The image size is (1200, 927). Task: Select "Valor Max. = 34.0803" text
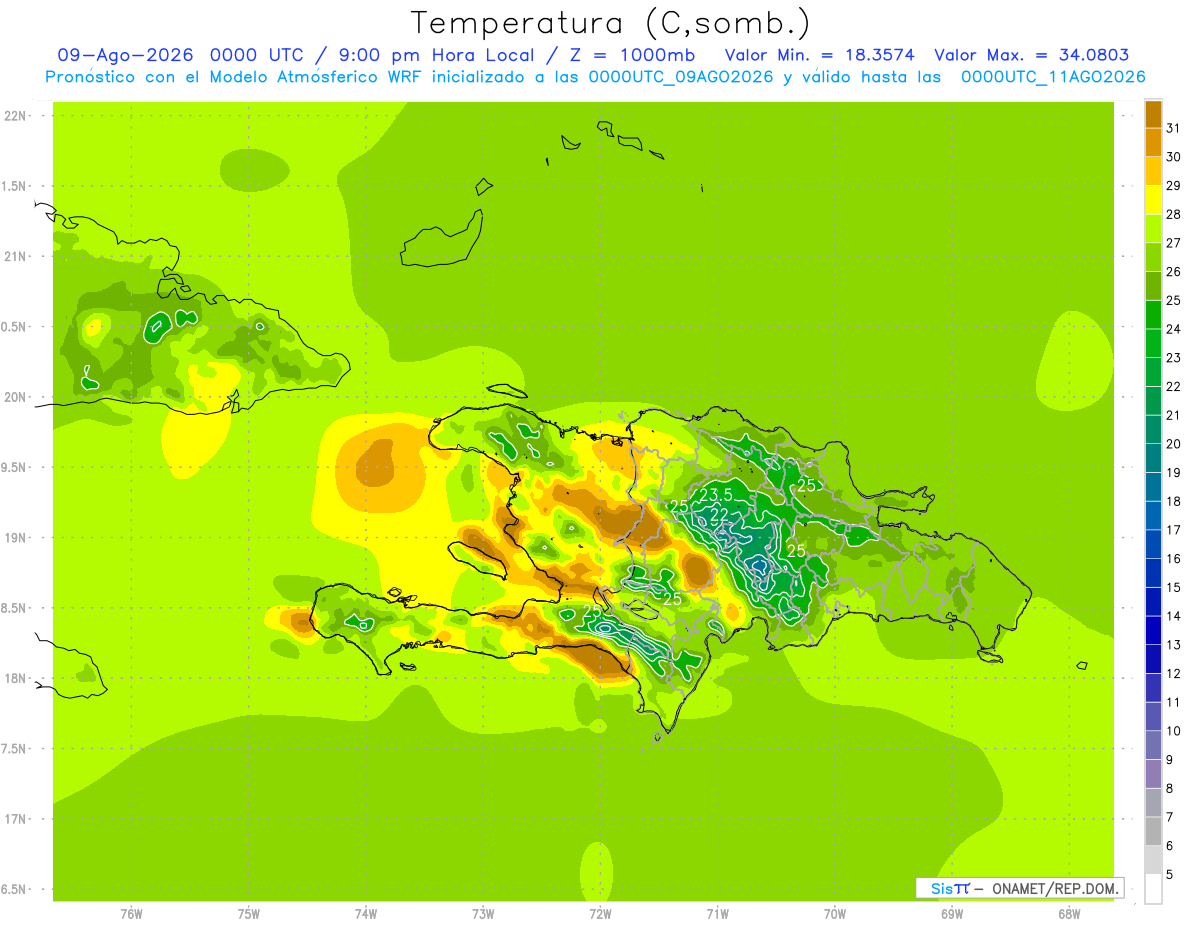pyautogui.click(x=1030, y=55)
